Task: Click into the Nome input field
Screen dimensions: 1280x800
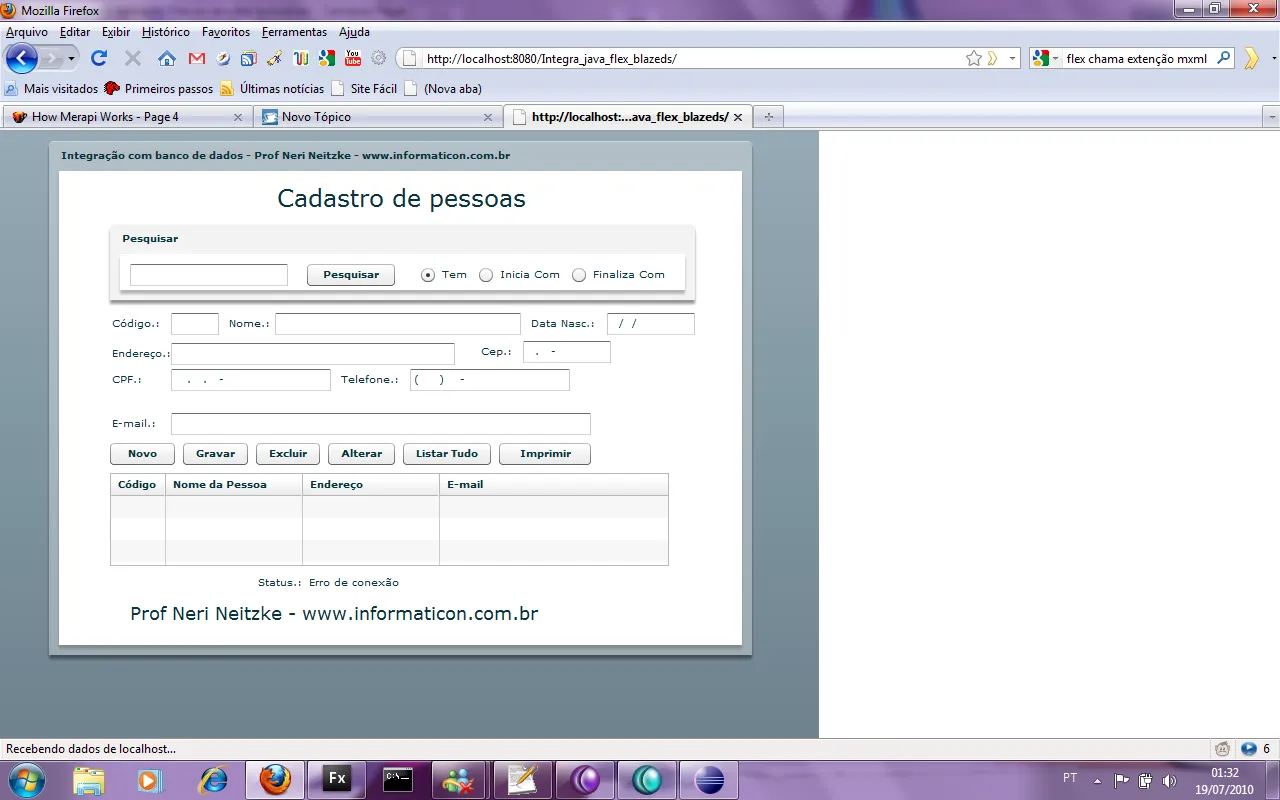Action: [398, 324]
